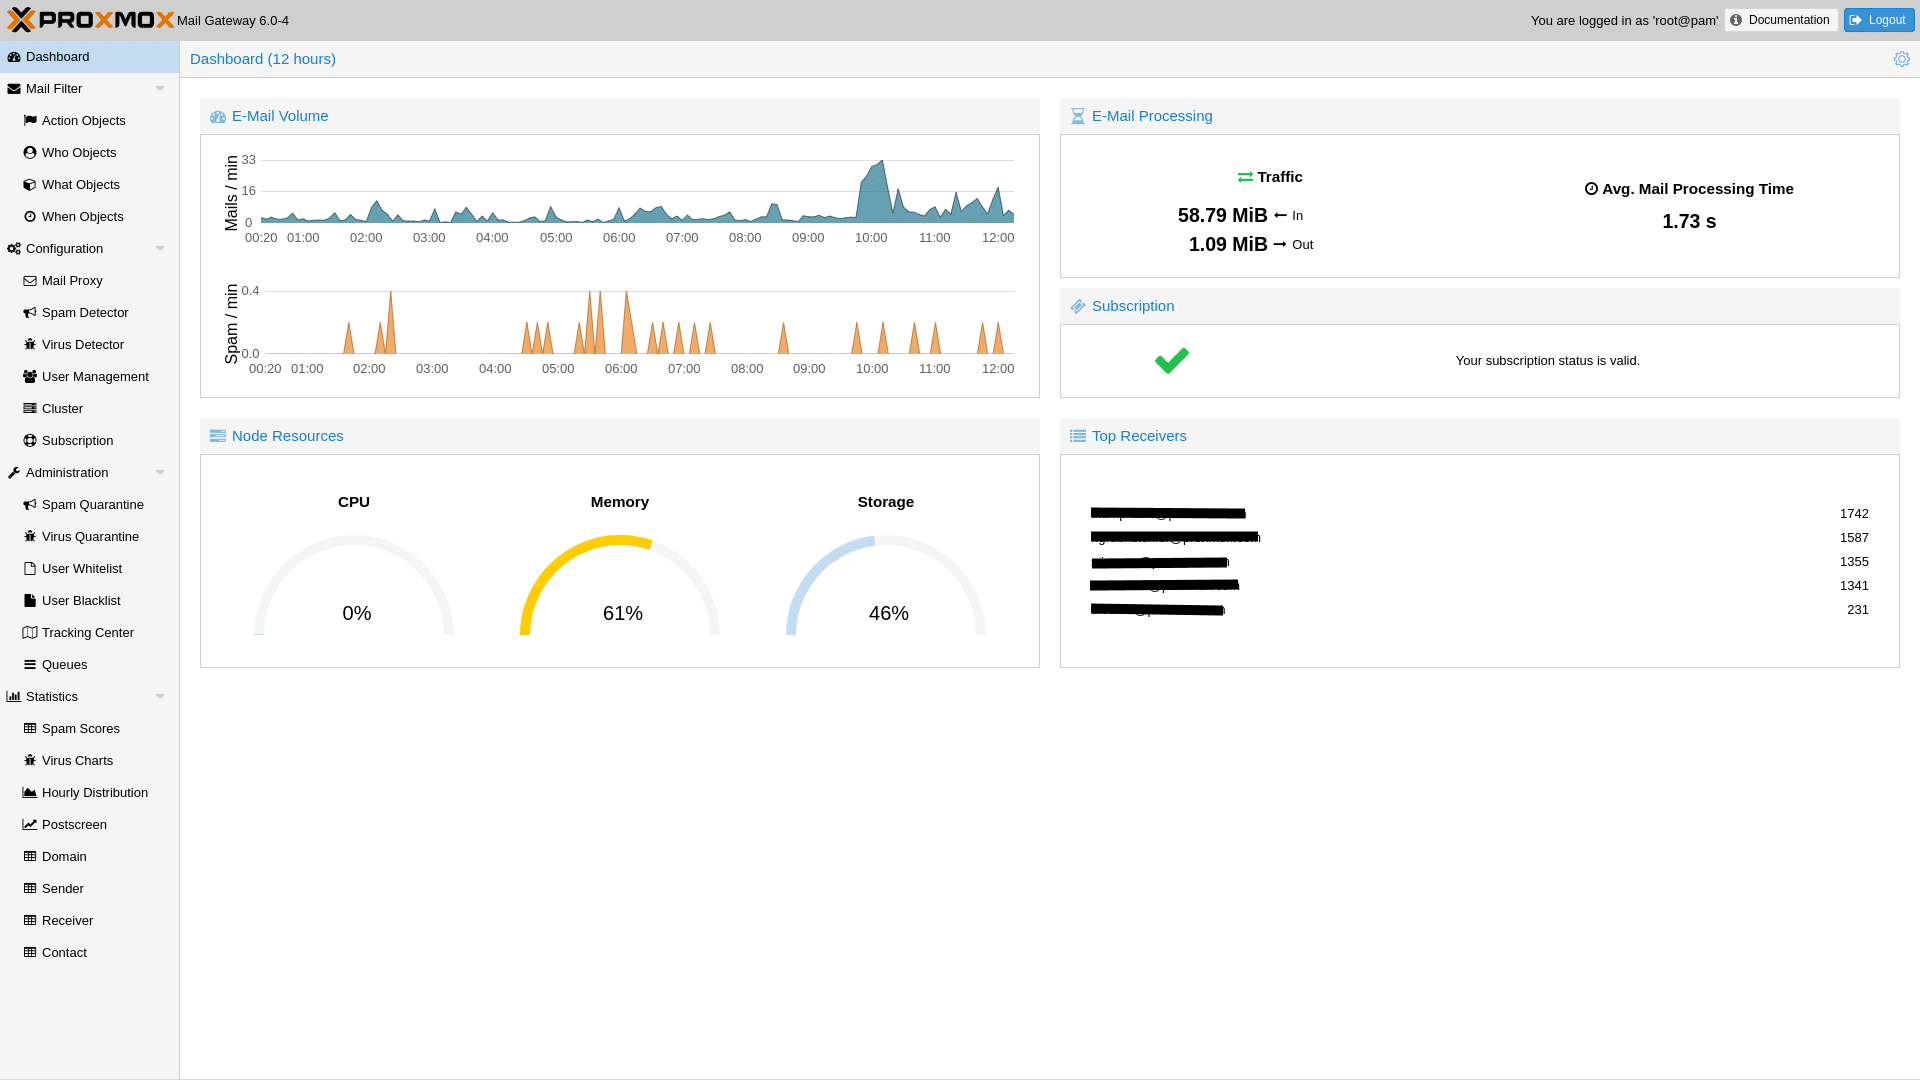Click the Queues list icon

(x=30, y=665)
